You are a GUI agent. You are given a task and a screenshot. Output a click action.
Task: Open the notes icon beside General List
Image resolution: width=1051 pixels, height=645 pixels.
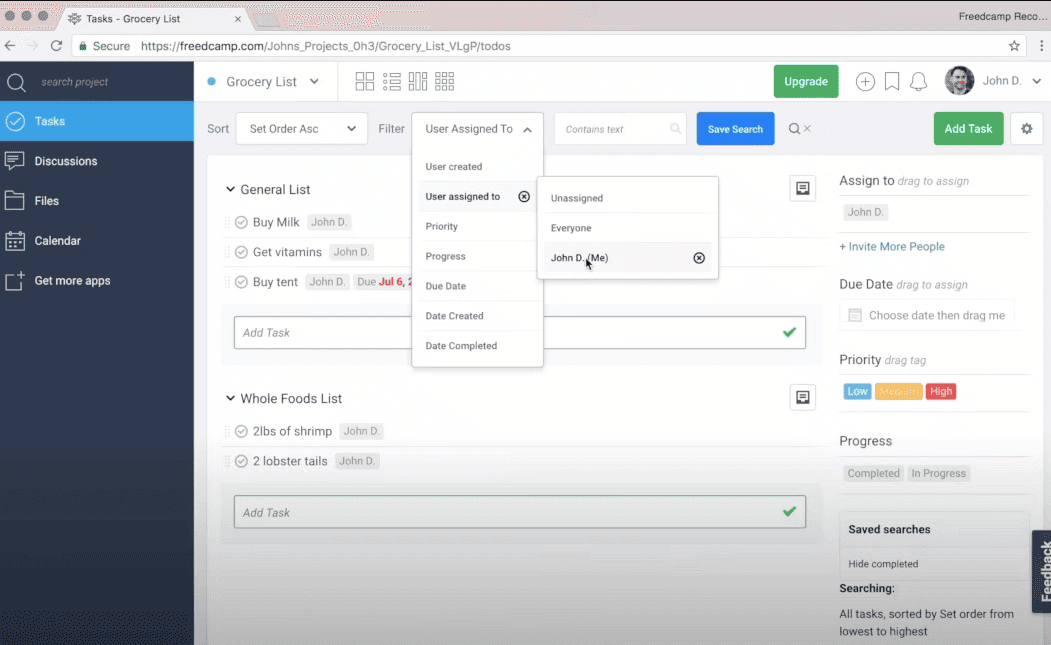[802, 188]
